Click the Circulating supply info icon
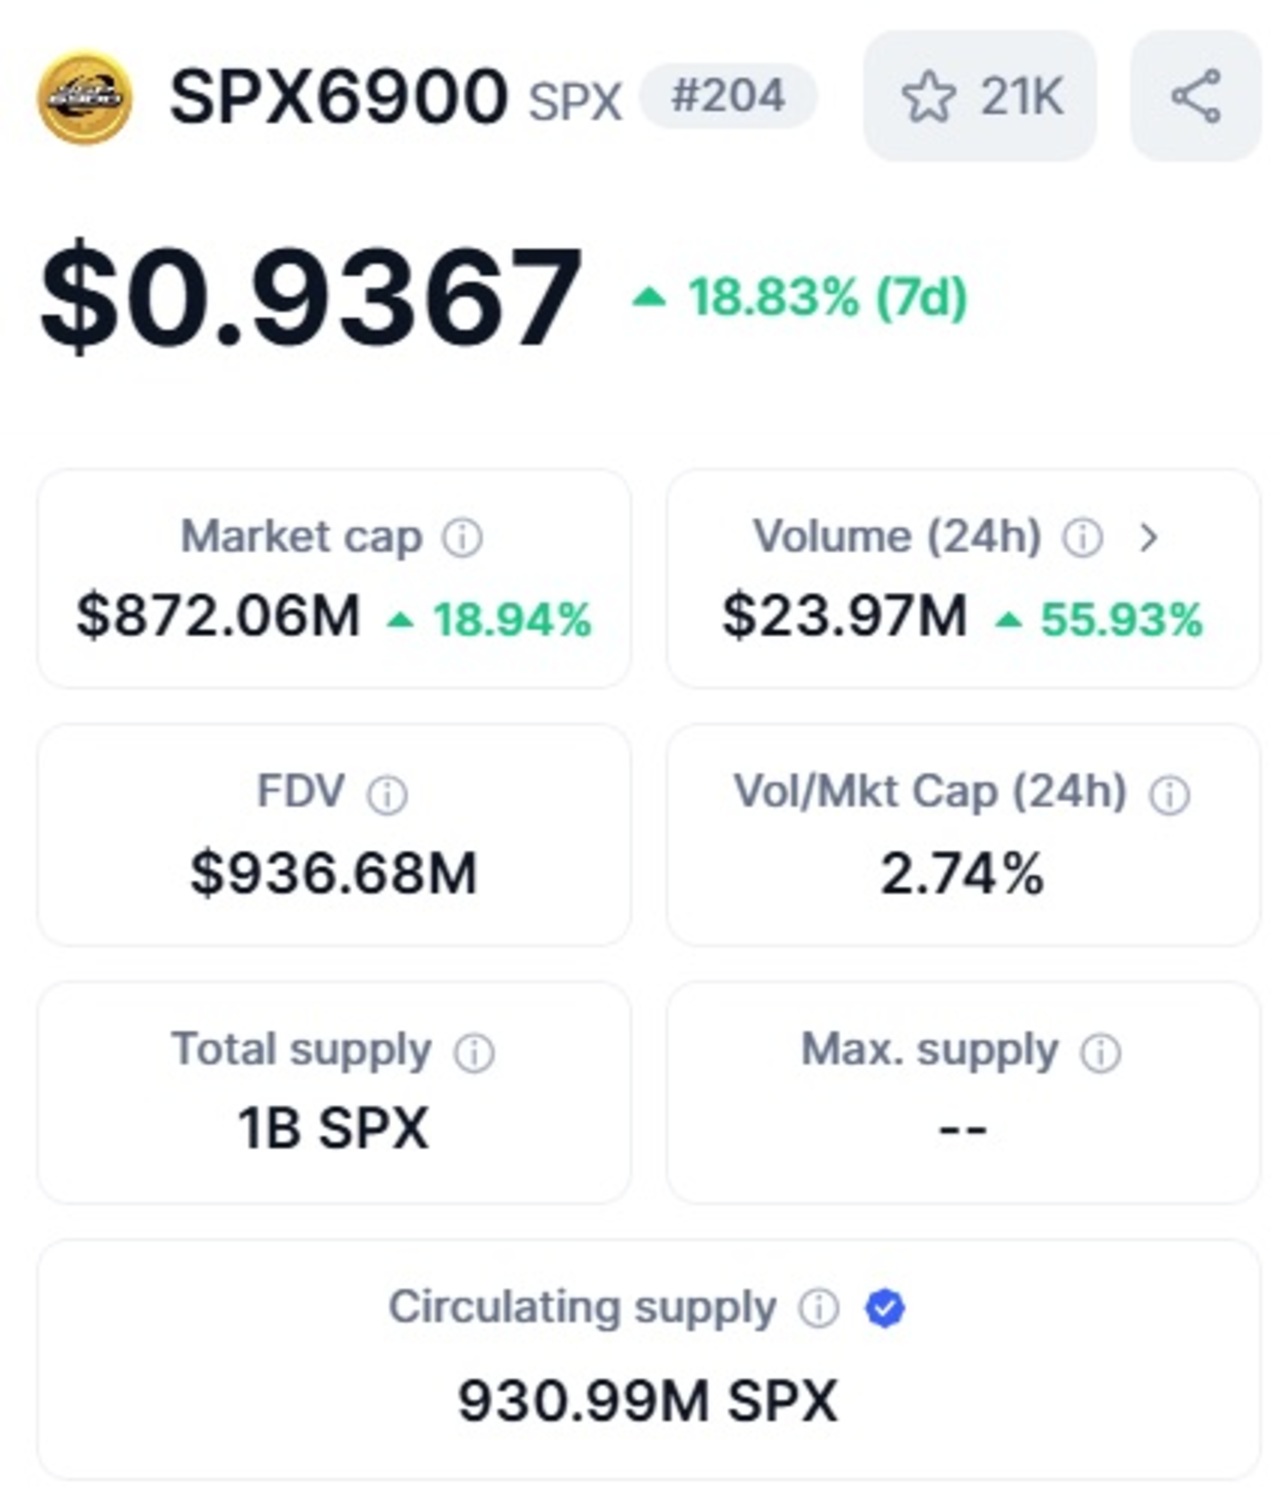The width and height of the screenshot is (1280, 1508). pyautogui.click(x=819, y=1308)
